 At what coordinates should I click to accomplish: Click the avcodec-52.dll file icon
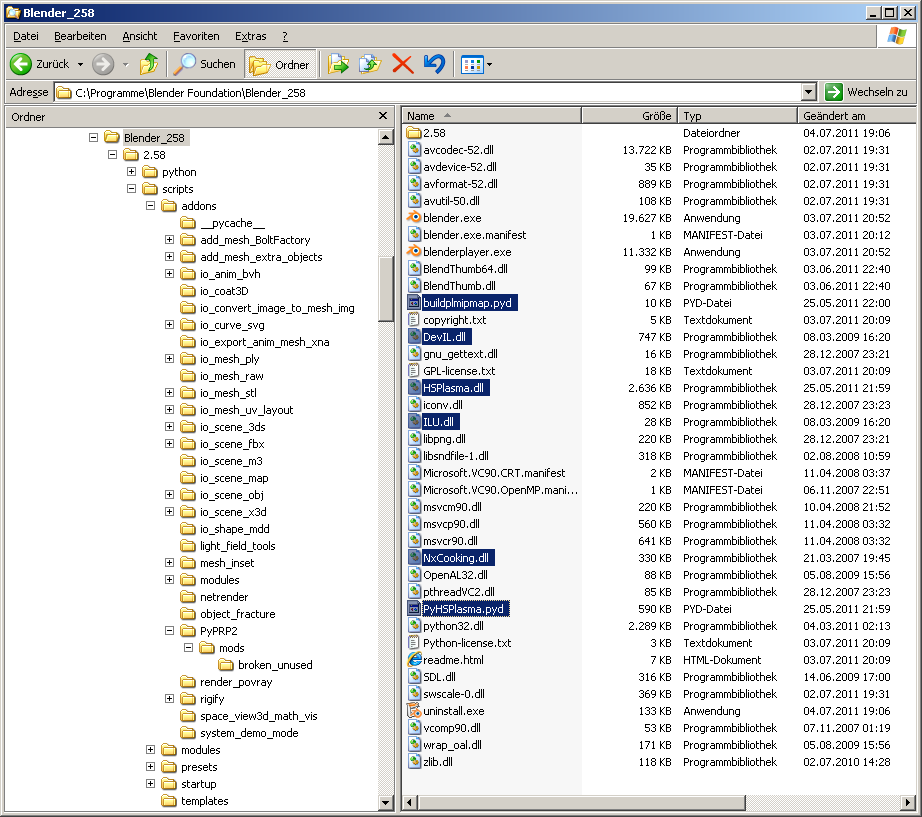414,150
